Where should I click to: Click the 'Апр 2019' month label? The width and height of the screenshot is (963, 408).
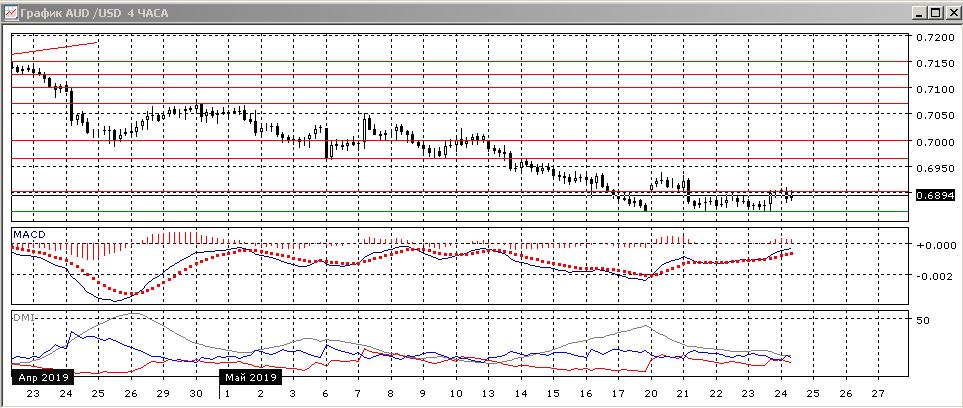click(x=40, y=377)
